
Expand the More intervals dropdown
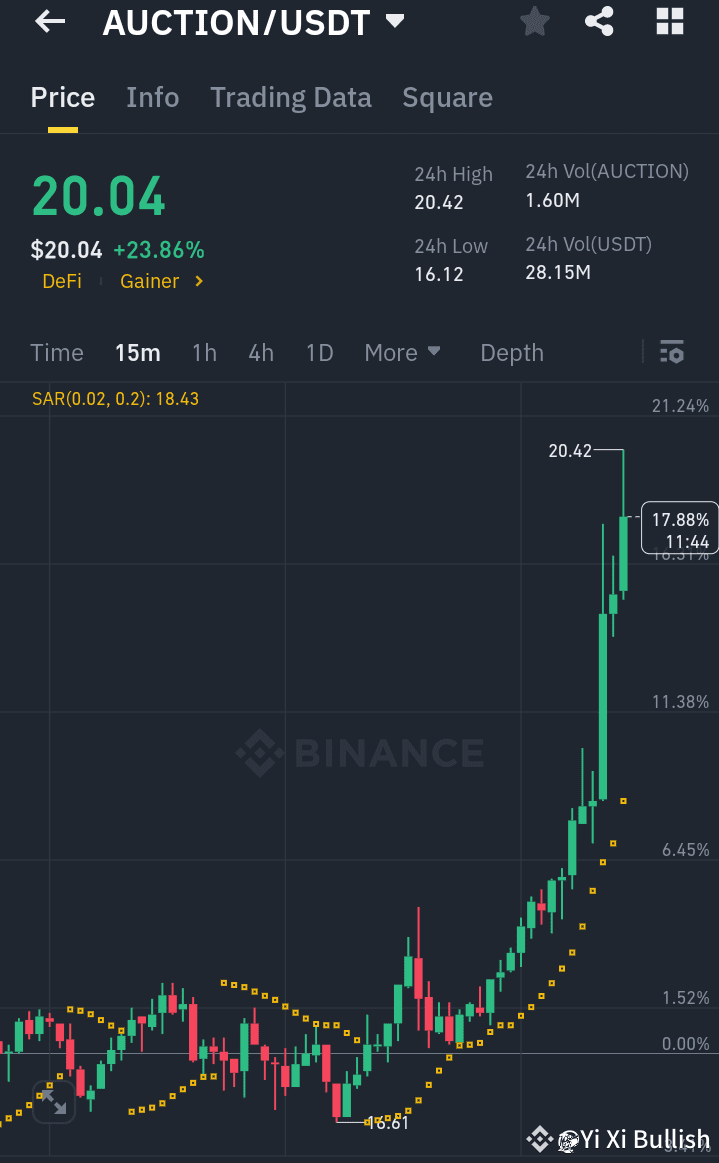[402, 352]
